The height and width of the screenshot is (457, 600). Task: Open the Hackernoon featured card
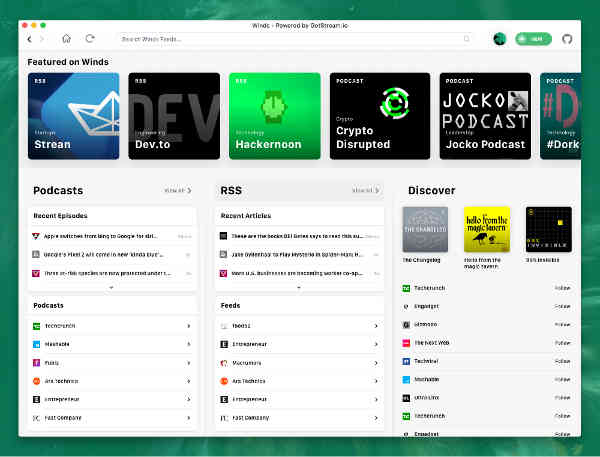(x=275, y=116)
